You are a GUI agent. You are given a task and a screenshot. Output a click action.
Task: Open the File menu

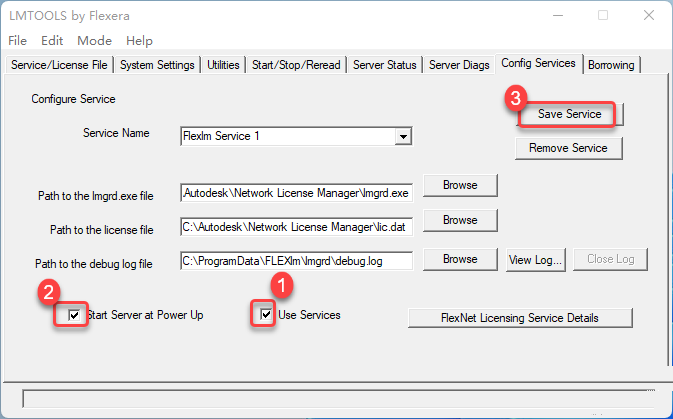(x=18, y=41)
